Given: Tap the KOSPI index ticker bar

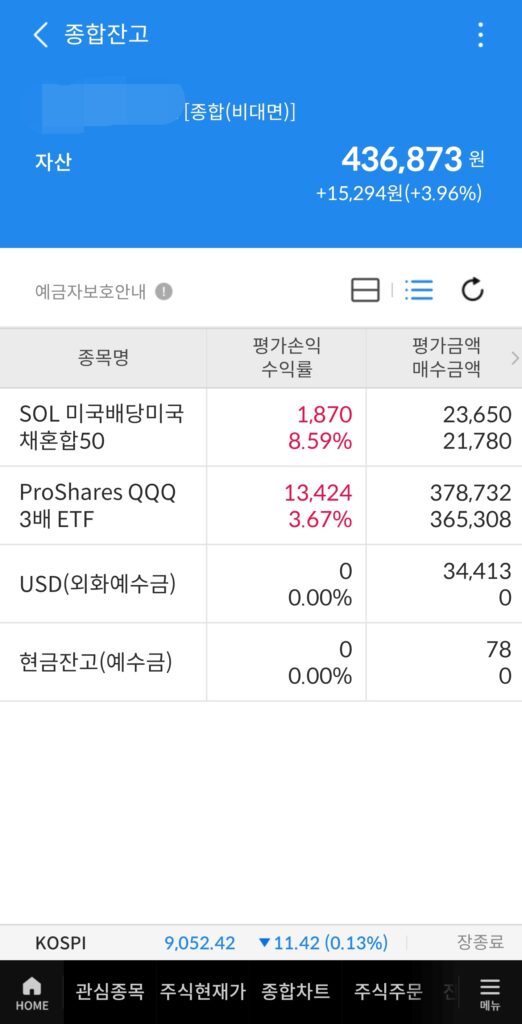Looking at the screenshot, I should click(261, 942).
